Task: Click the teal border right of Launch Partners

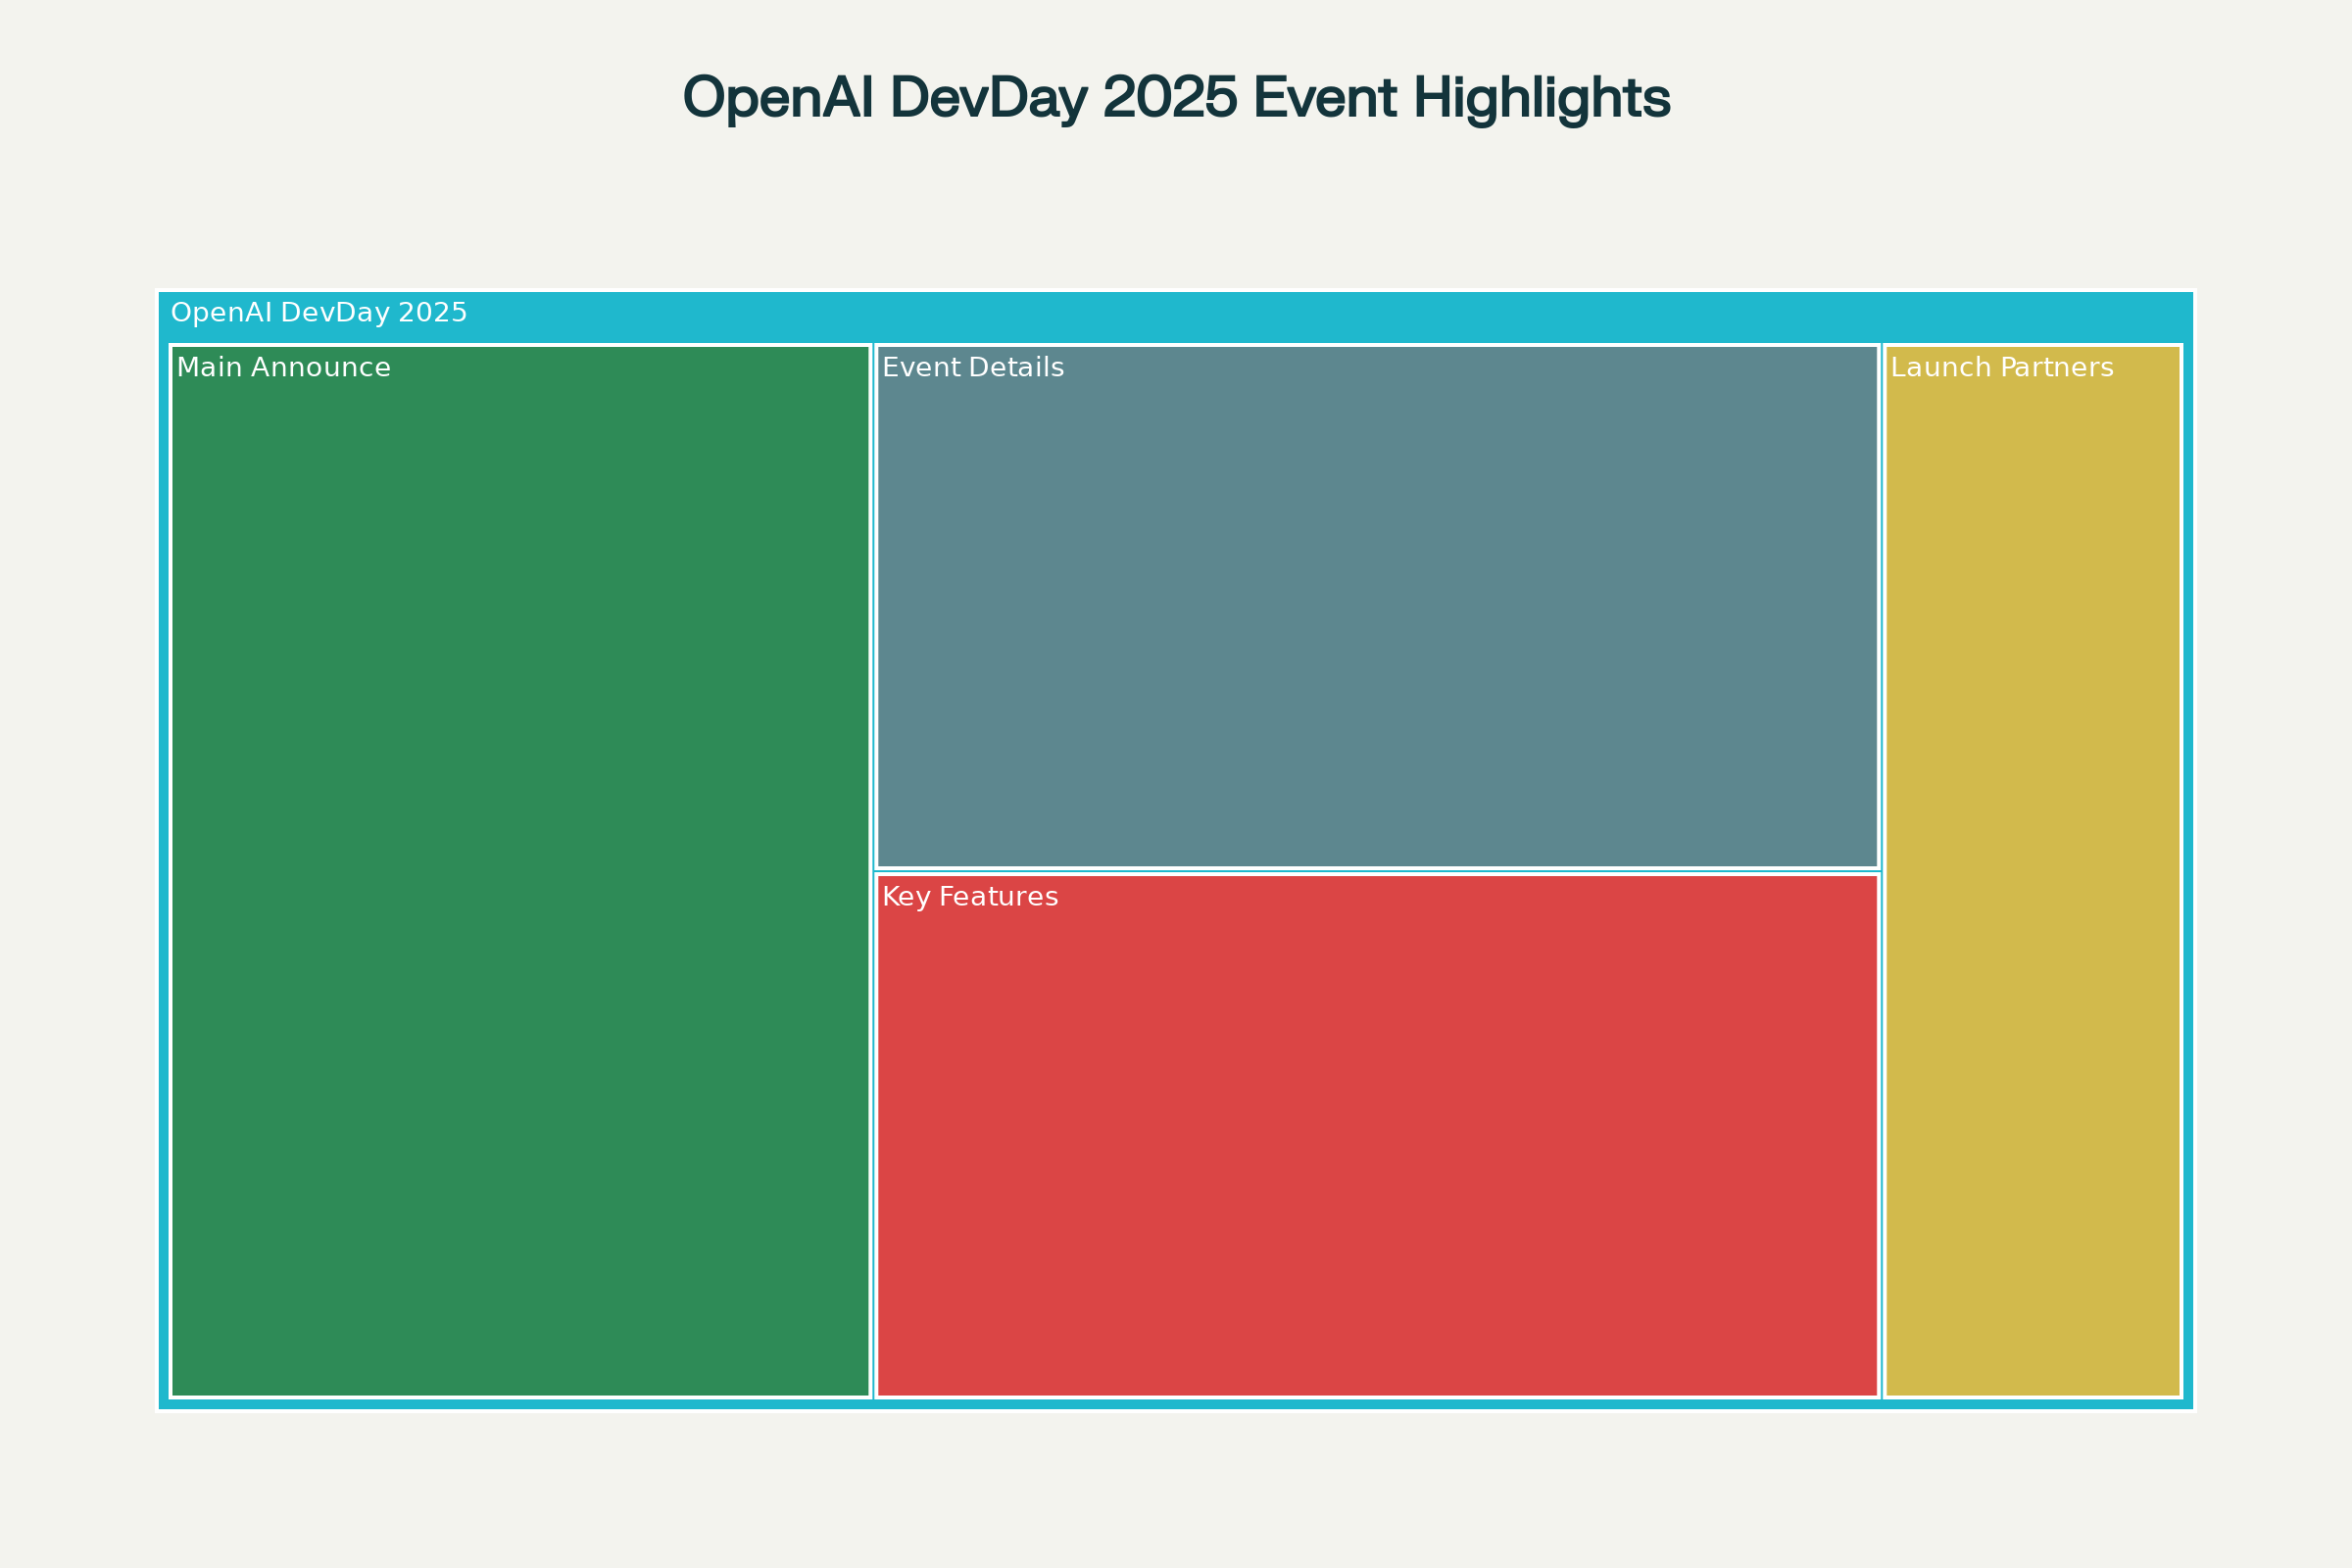Action: coord(2187,870)
